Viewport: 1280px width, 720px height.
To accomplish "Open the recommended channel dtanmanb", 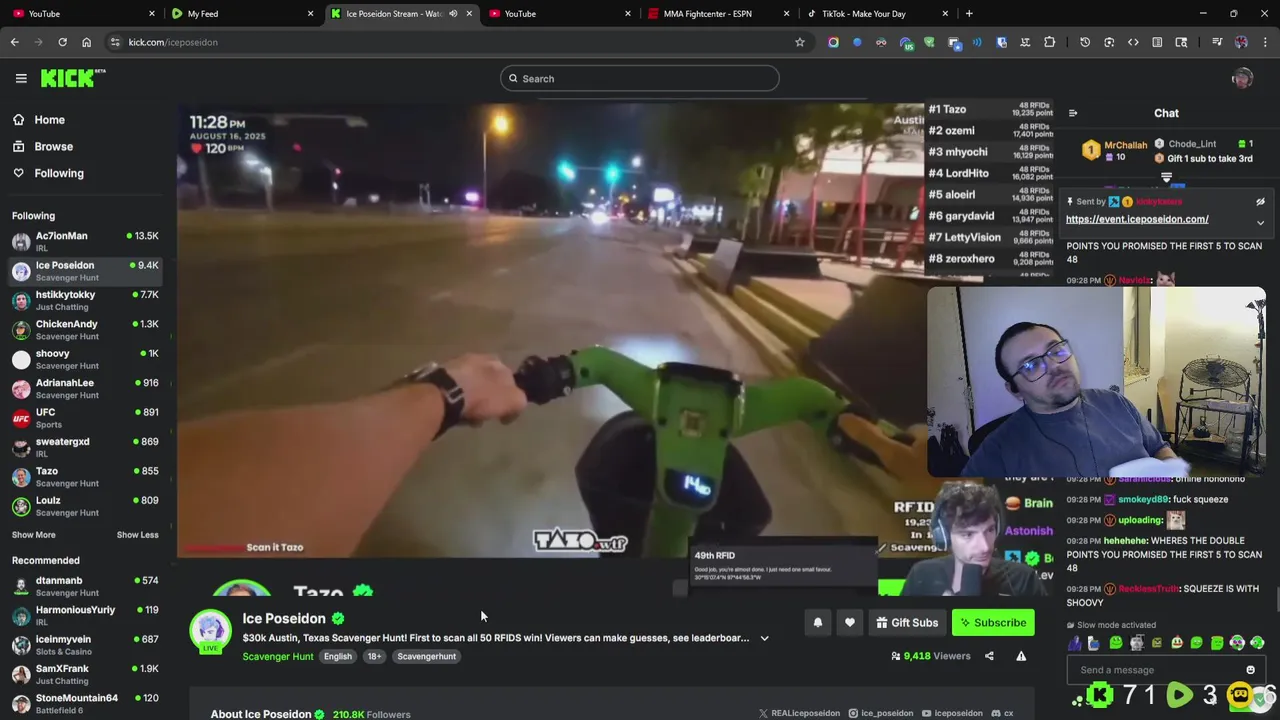I will (84, 586).
